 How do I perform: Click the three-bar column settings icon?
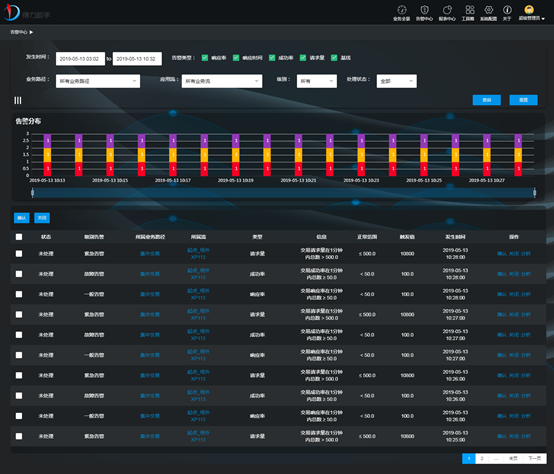point(18,101)
